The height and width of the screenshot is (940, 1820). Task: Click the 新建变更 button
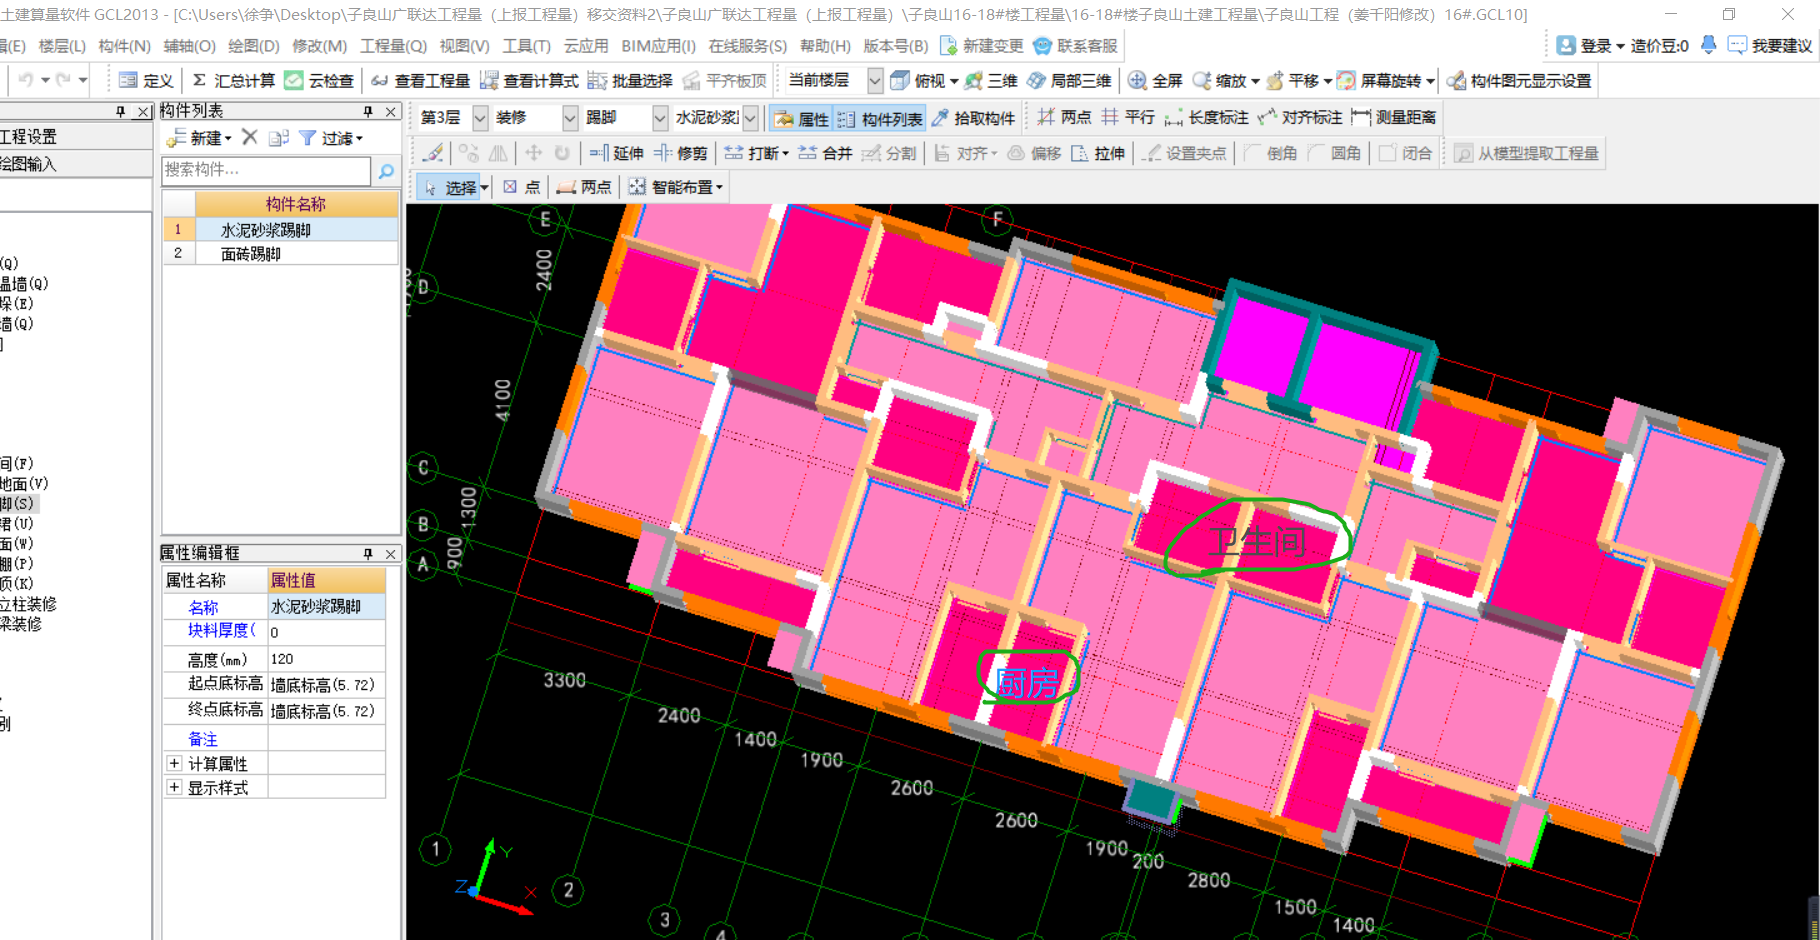click(982, 46)
